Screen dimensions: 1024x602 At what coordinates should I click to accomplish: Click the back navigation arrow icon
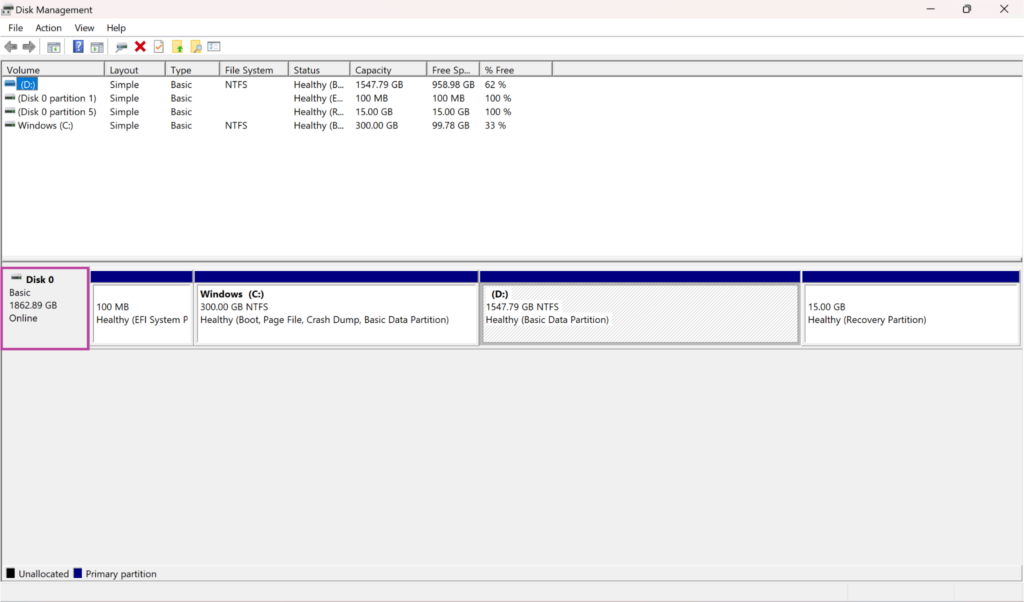click(x=12, y=46)
